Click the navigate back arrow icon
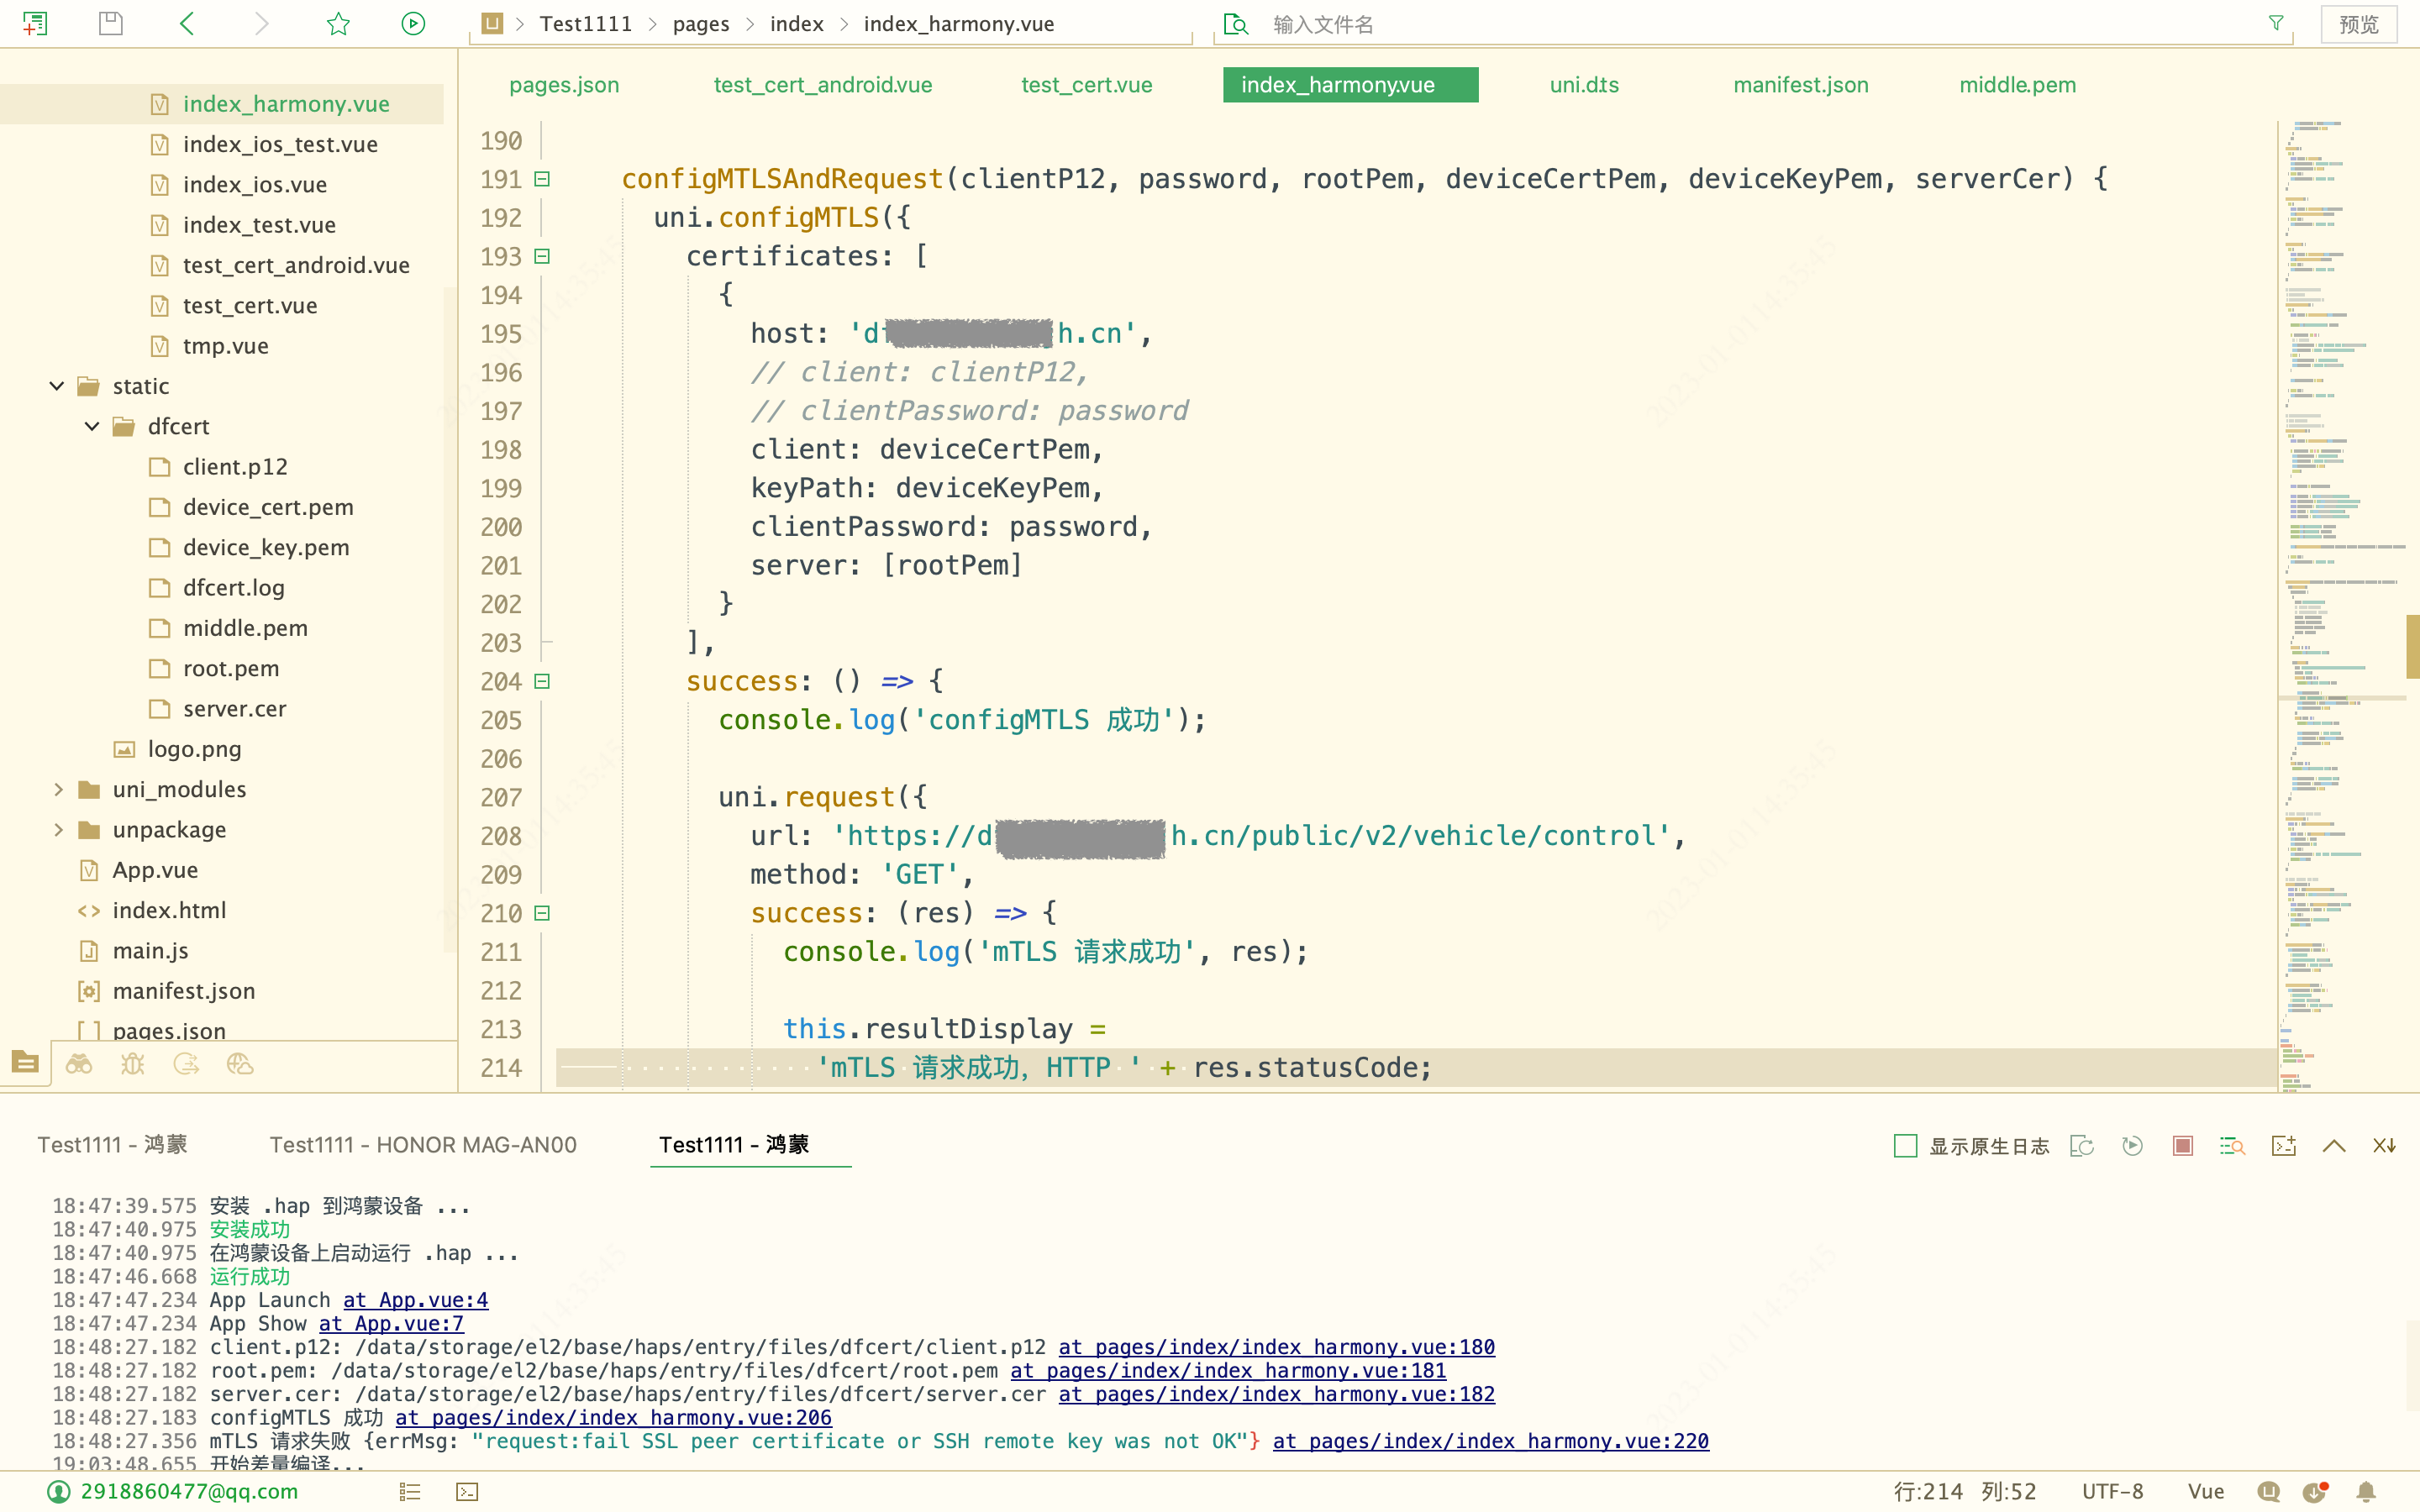The image size is (2420, 1512). coord(187,23)
